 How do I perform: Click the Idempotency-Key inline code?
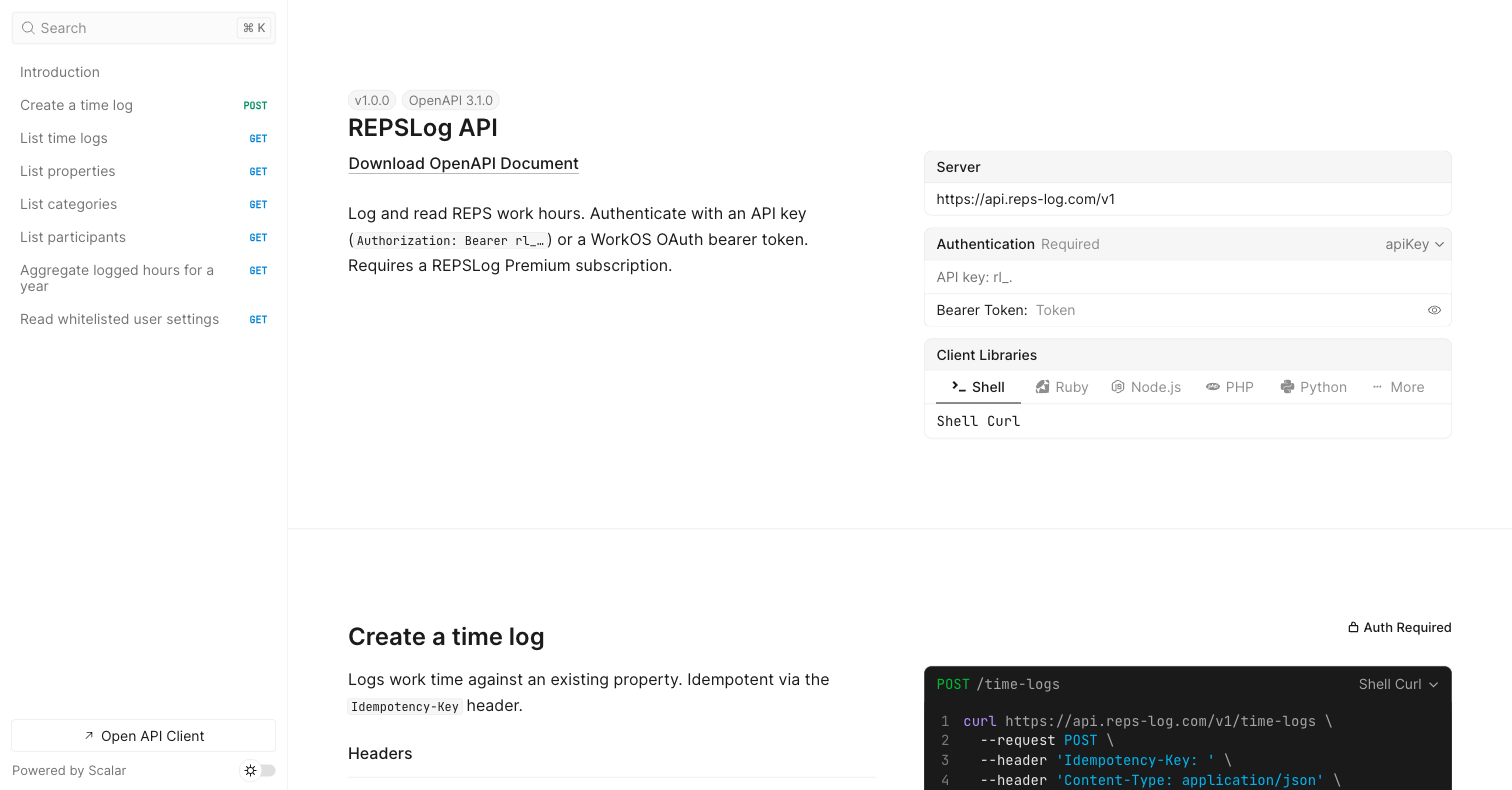pos(405,706)
